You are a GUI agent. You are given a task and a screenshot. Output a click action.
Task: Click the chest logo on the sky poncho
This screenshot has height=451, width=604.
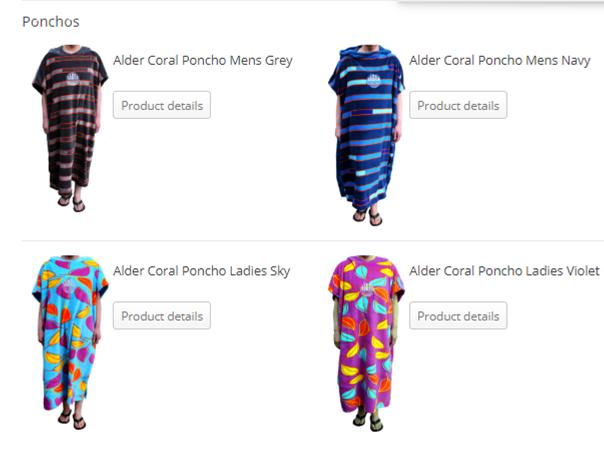69,287
